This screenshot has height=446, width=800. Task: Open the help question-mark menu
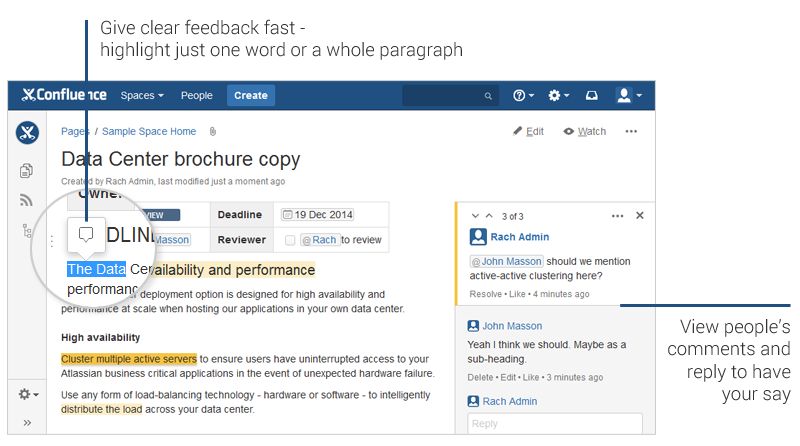pos(523,95)
